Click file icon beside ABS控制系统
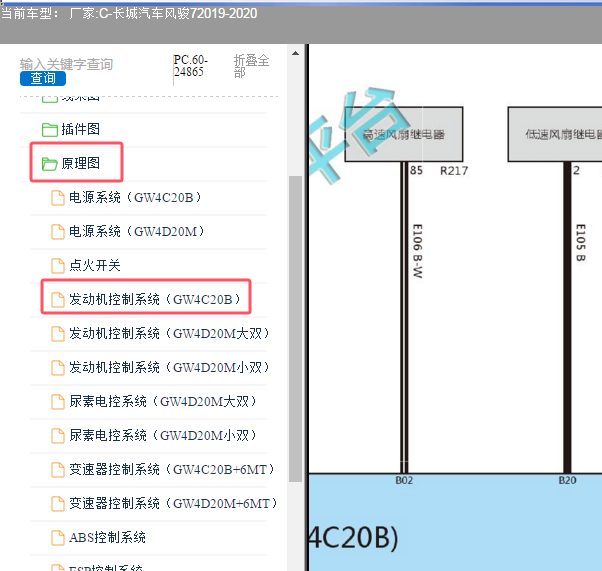The height and width of the screenshot is (571, 602). coord(58,538)
